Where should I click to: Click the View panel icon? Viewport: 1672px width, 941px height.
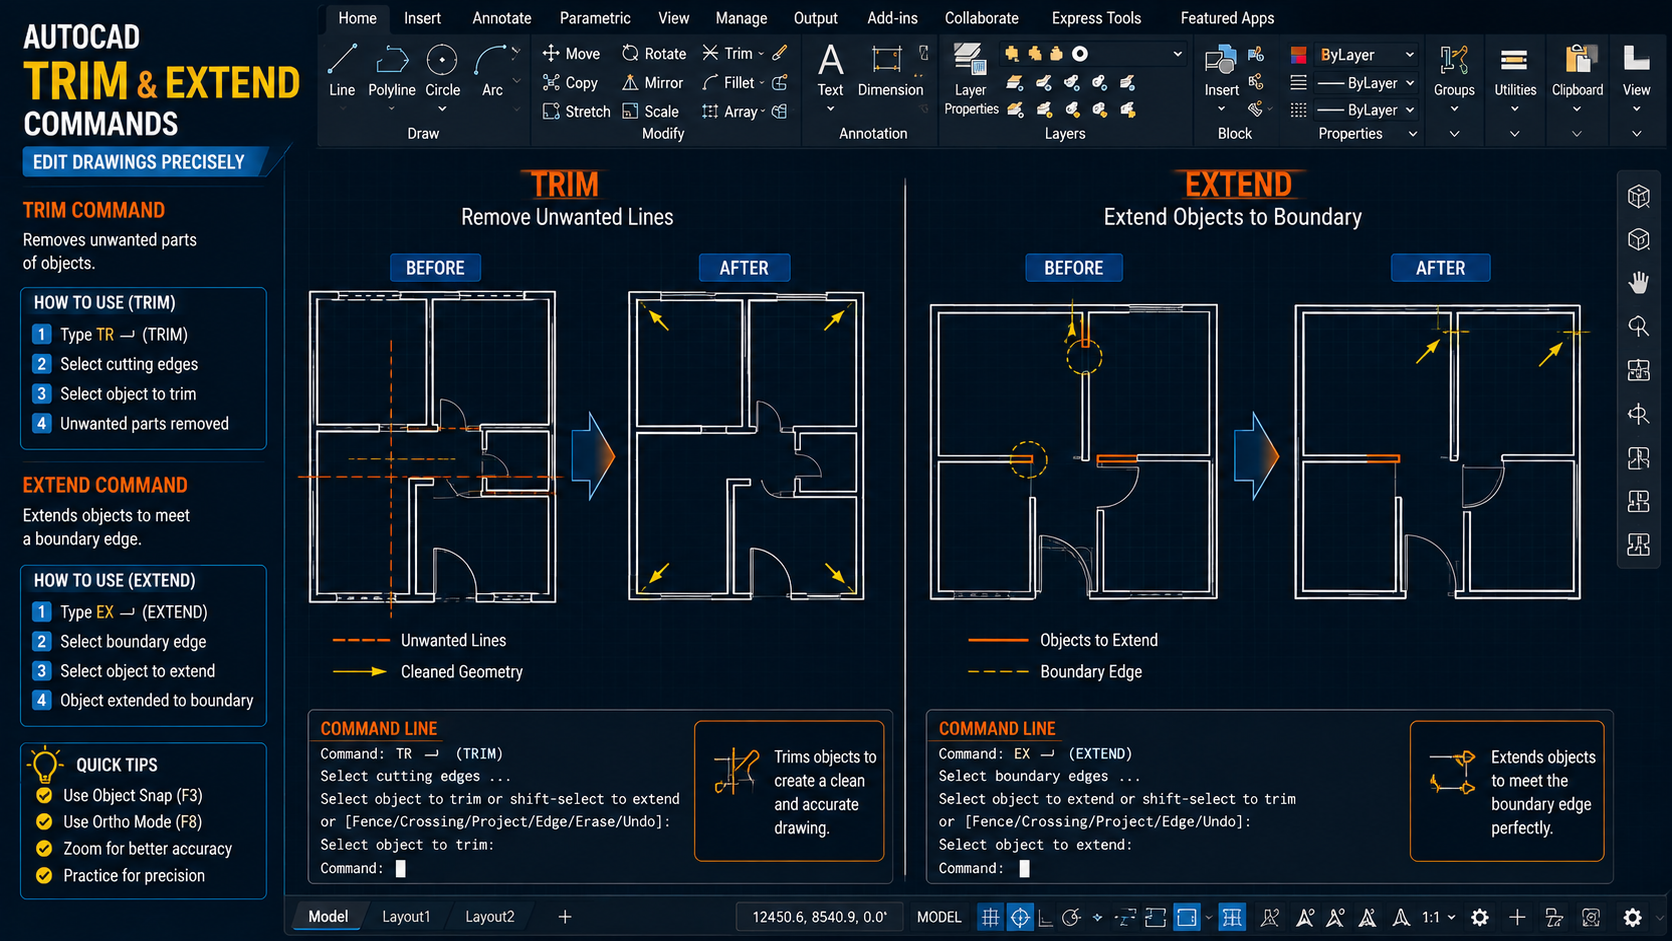(x=1636, y=60)
